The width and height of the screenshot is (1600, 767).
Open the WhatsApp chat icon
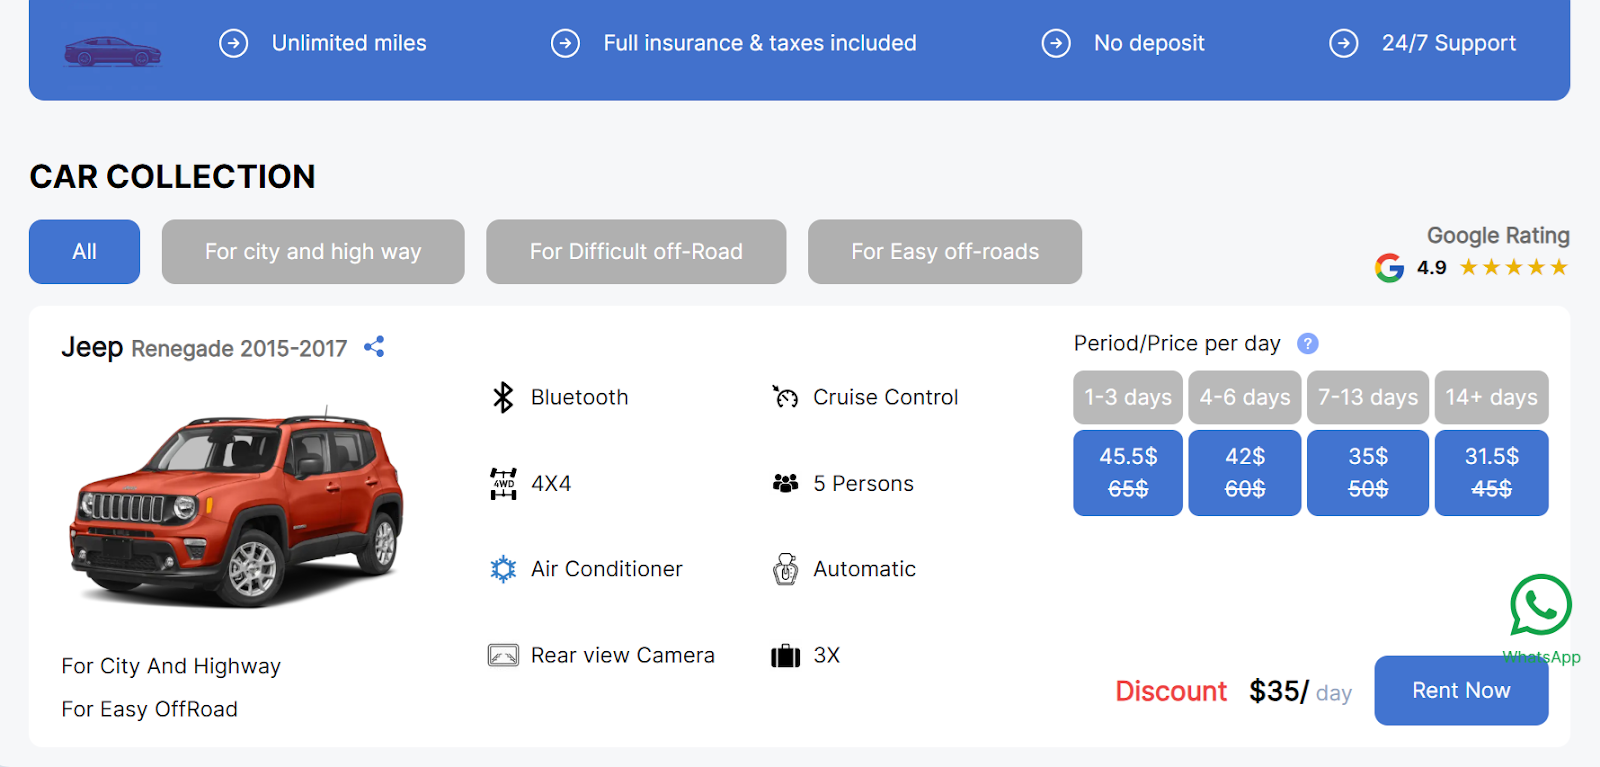[x=1540, y=605]
